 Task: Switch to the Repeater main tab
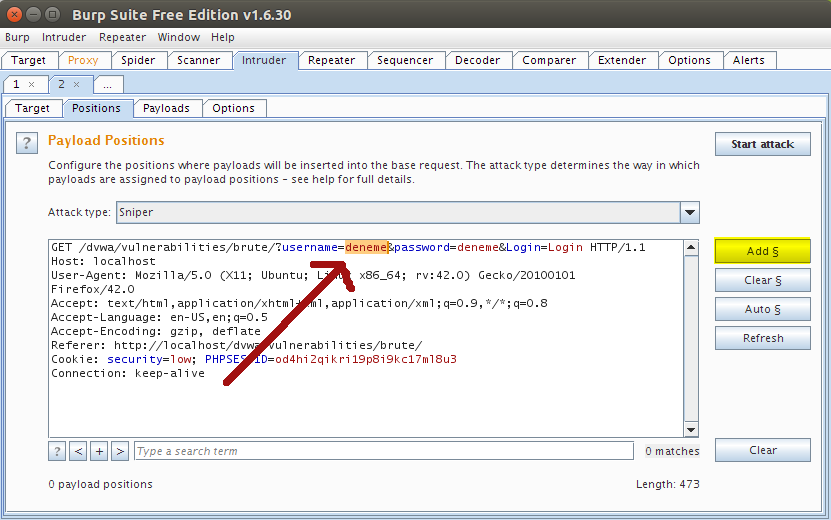pyautogui.click(x=332, y=60)
